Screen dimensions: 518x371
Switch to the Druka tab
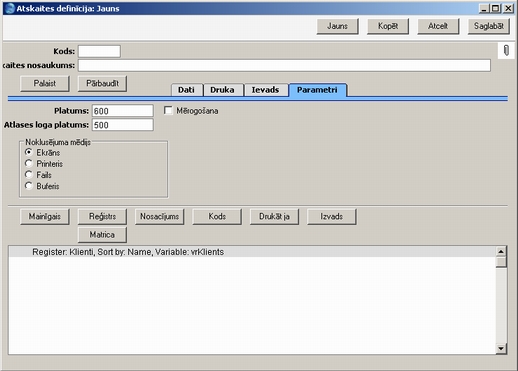click(222, 90)
